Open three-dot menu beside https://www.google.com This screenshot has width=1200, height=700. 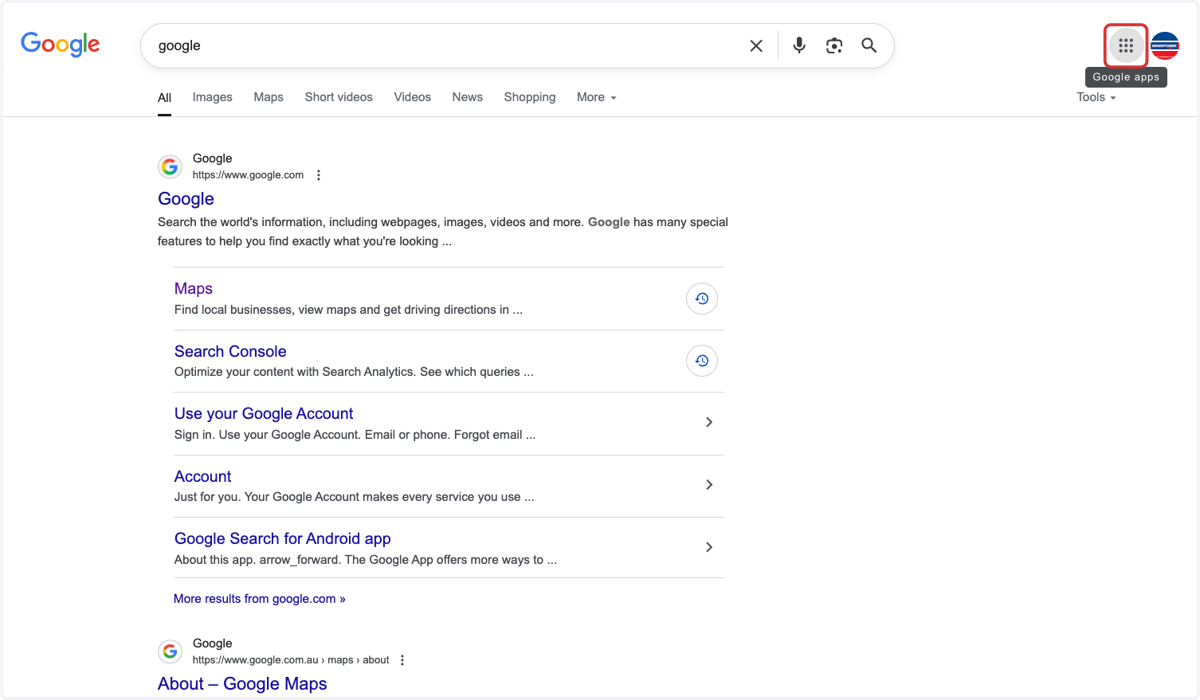[x=319, y=175]
